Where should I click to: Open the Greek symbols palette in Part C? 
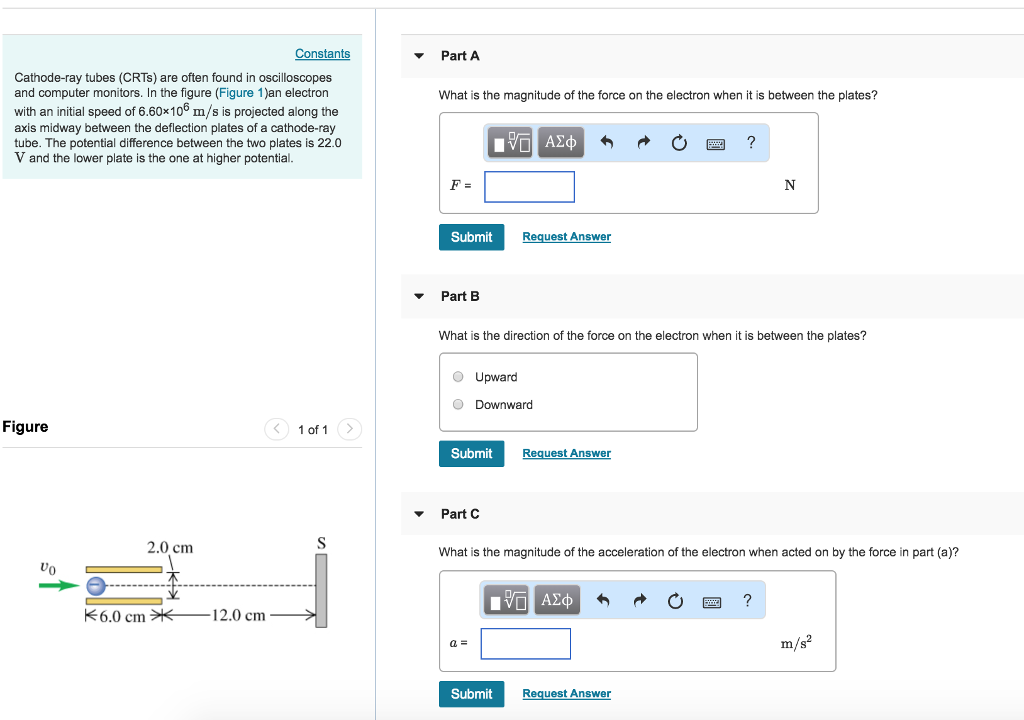557,601
